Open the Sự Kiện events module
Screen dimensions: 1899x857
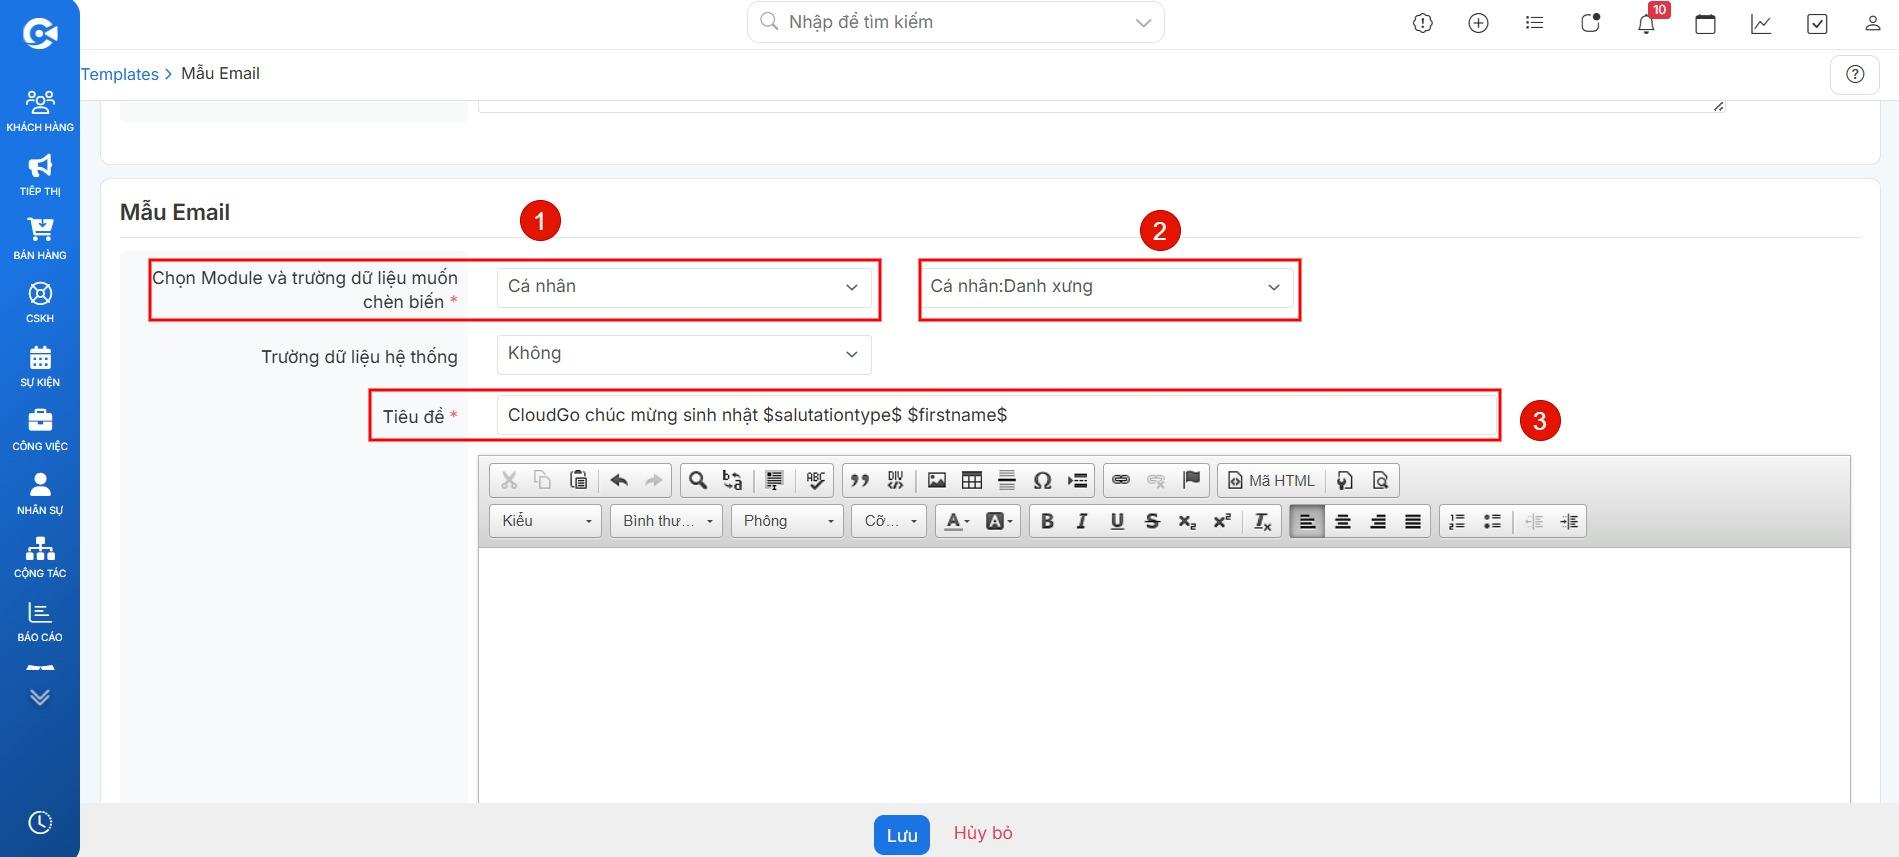point(40,366)
